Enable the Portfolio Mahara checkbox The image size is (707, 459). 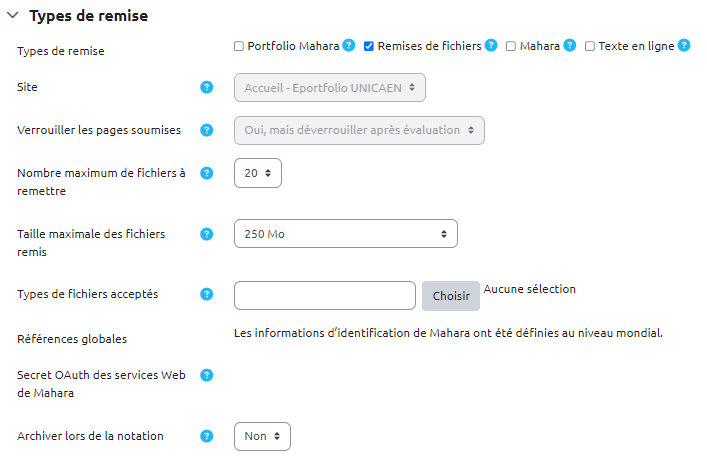(x=239, y=46)
